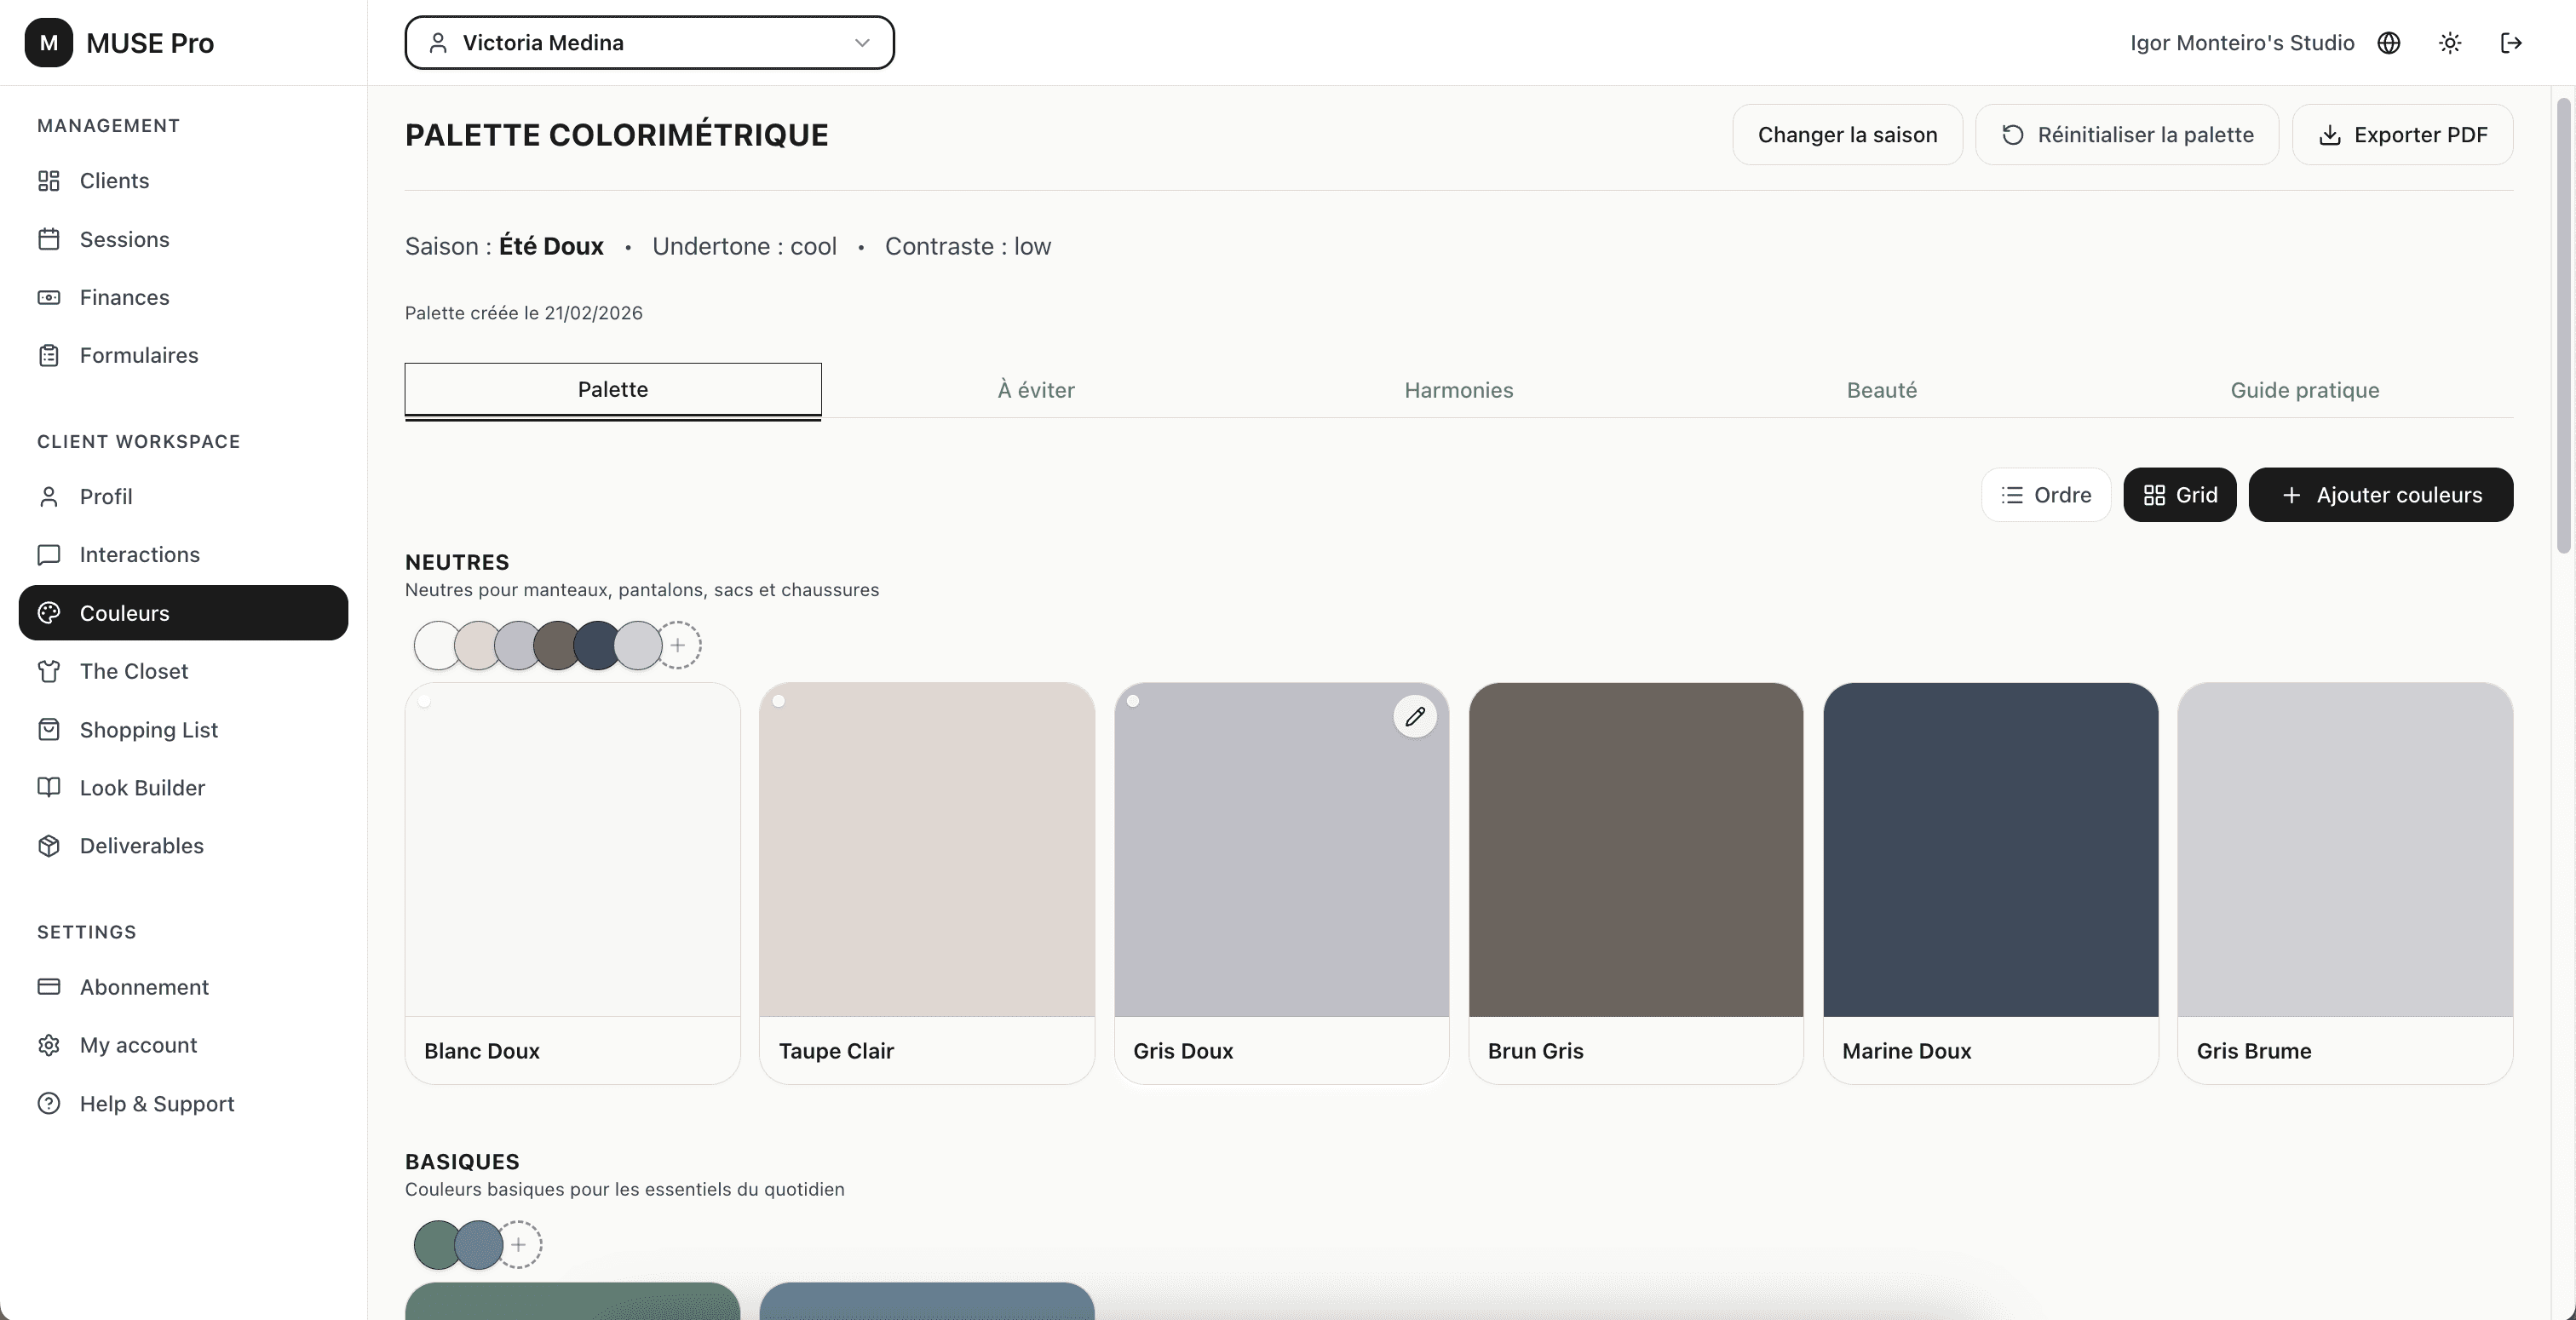
Task: Open the language selector globe icon
Action: pos(2390,43)
